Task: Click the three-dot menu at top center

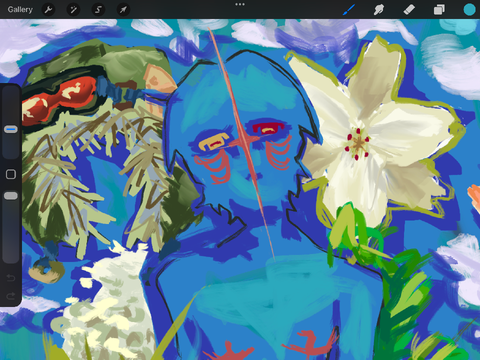Action: [x=240, y=4]
